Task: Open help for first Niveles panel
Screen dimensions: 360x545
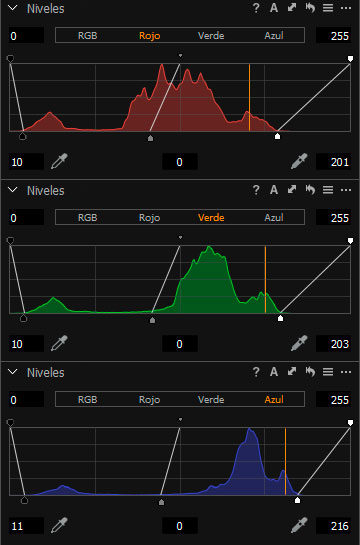Action: tap(256, 8)
